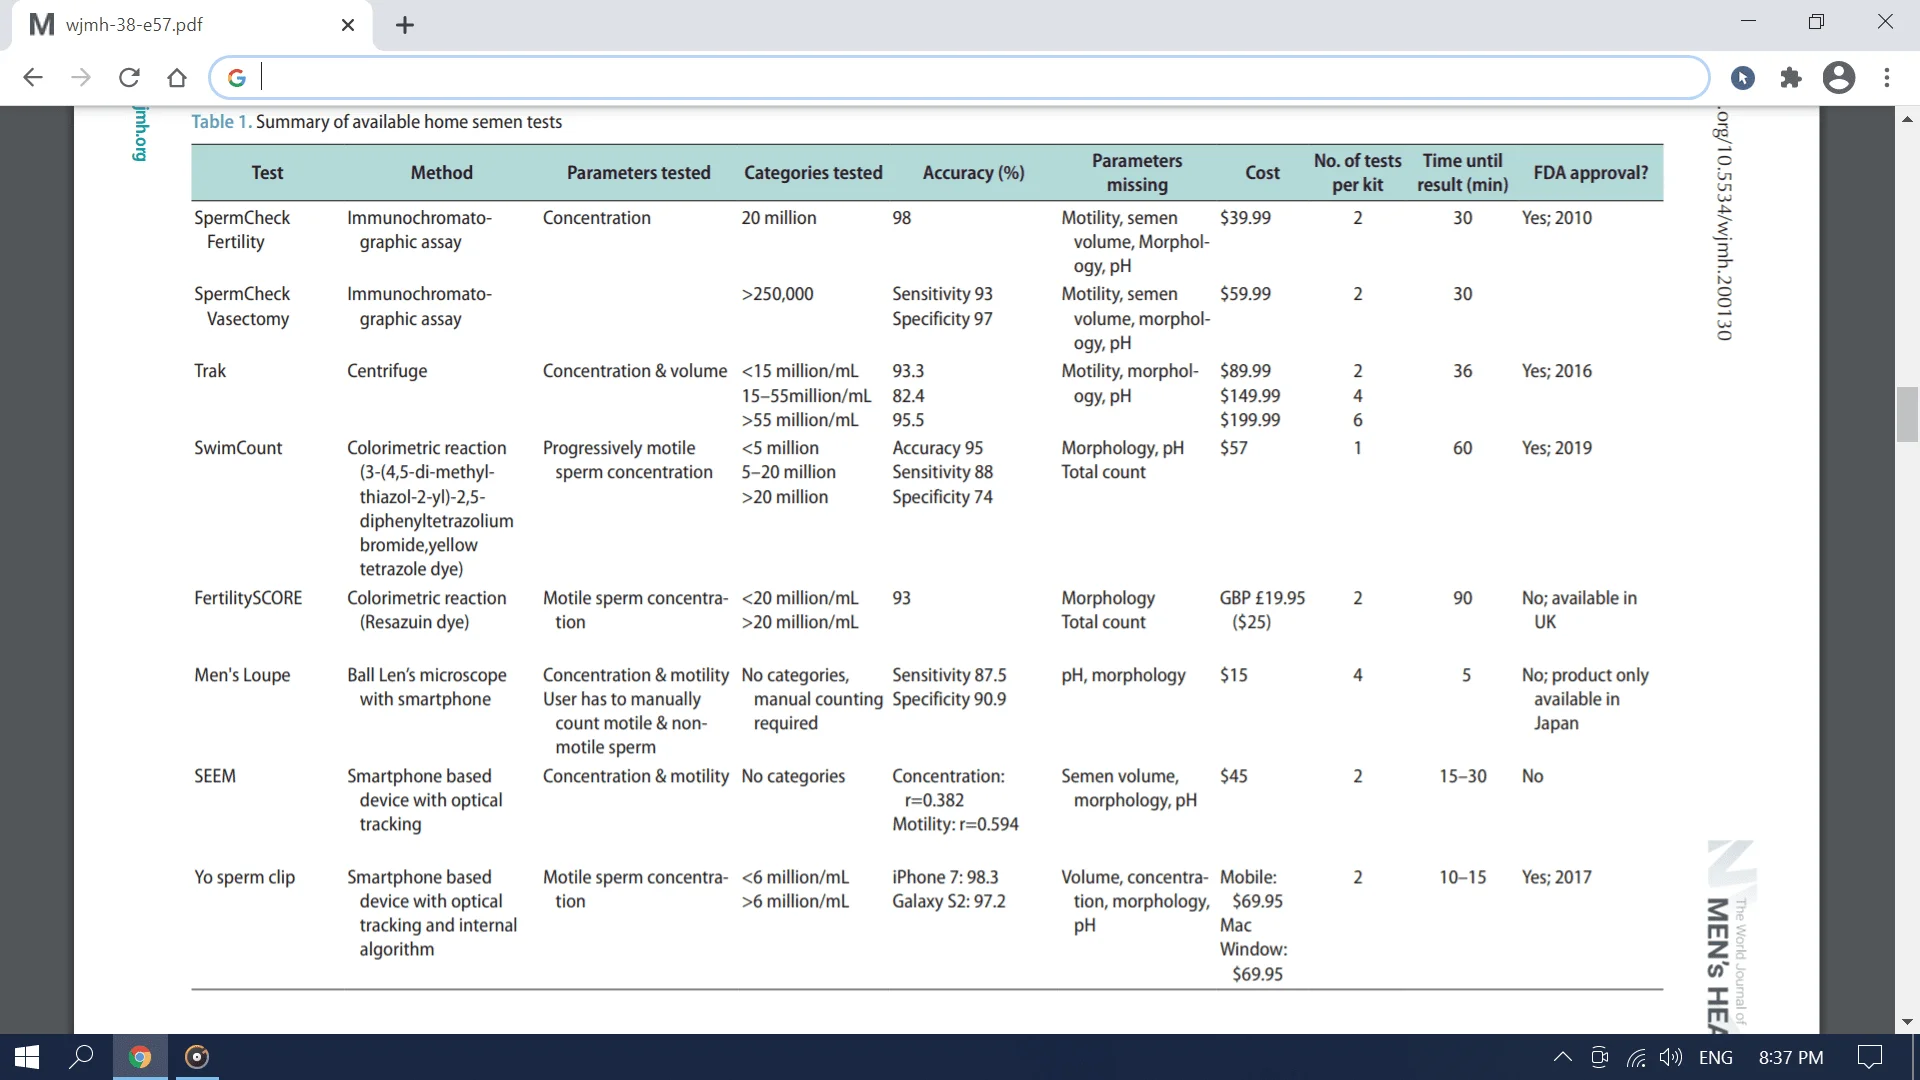
Task: Click the vertical scrollbar thumb
Action: 1908,414
